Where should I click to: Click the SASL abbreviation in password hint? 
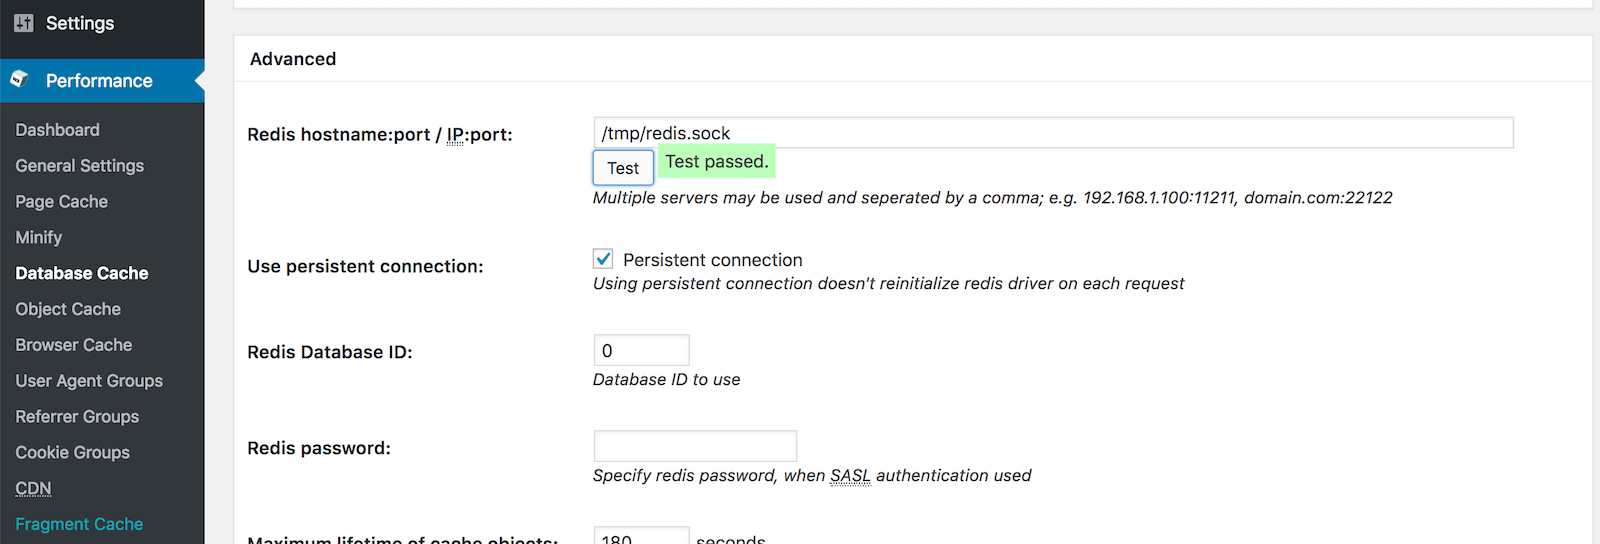pos(850,476)
